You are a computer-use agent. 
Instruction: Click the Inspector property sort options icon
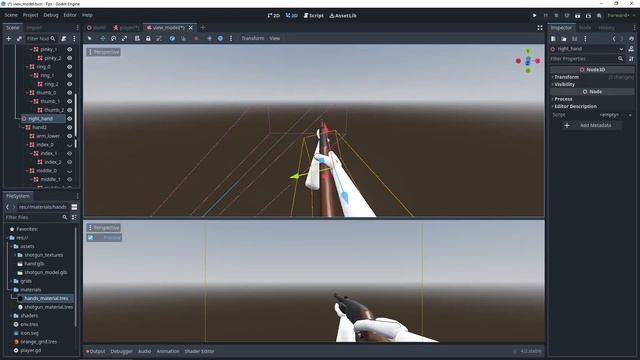[631, 59]
